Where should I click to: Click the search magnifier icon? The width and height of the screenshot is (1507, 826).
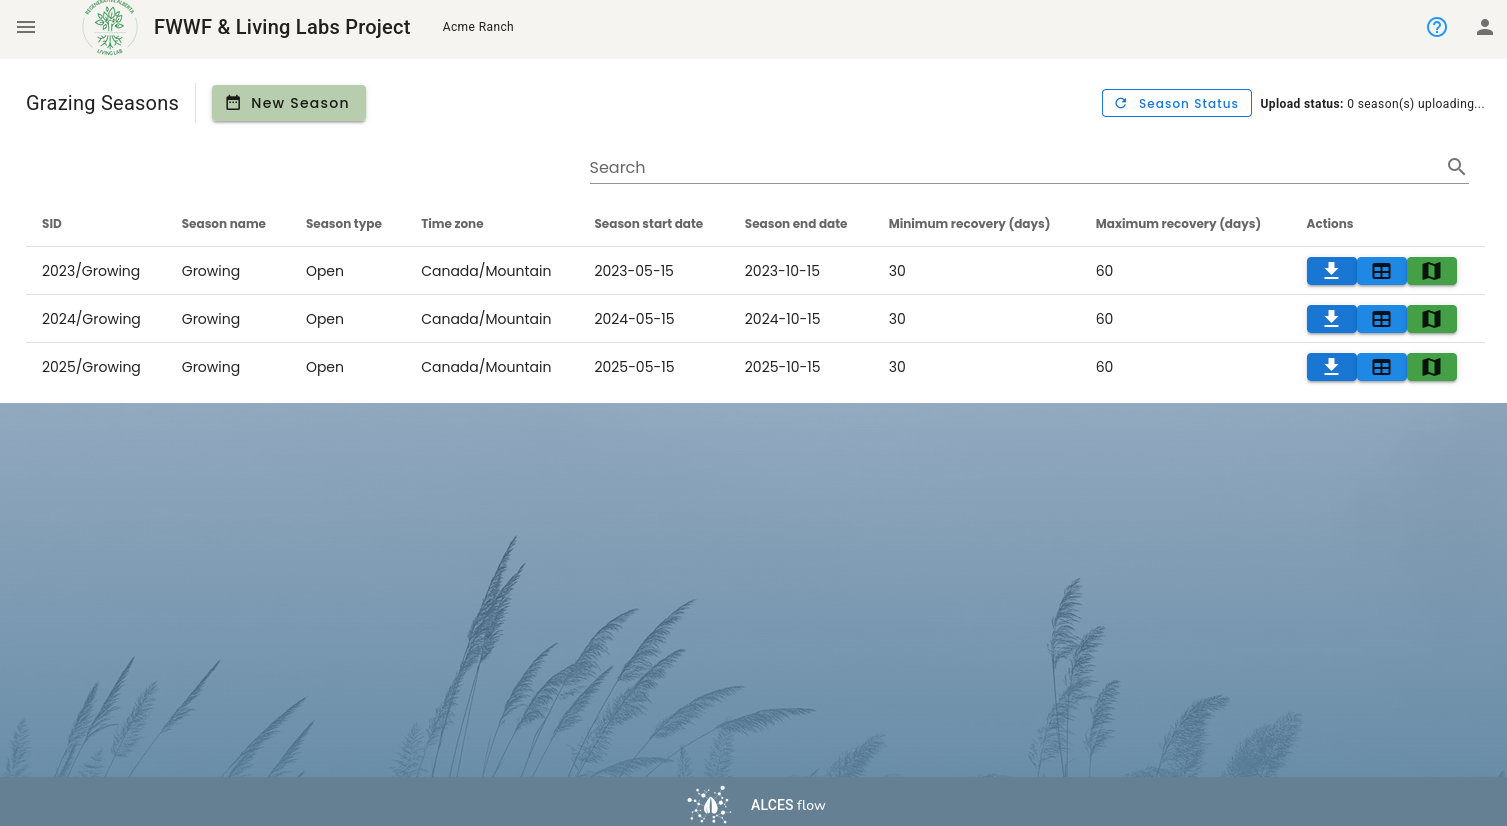point(1457,167)
